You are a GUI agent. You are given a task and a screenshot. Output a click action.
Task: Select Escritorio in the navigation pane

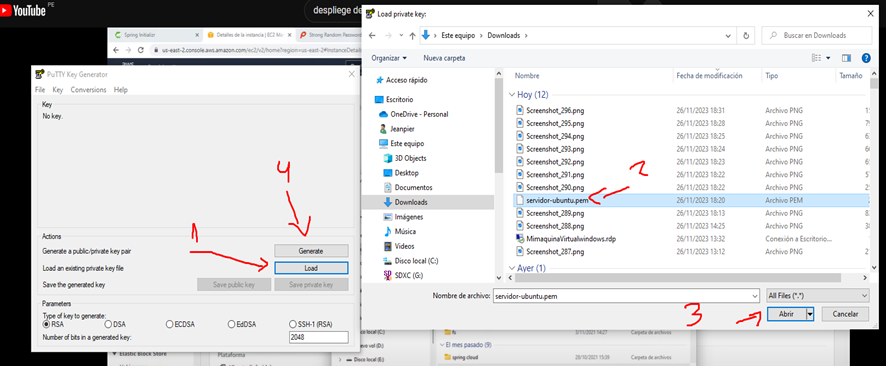coord(394,99)
